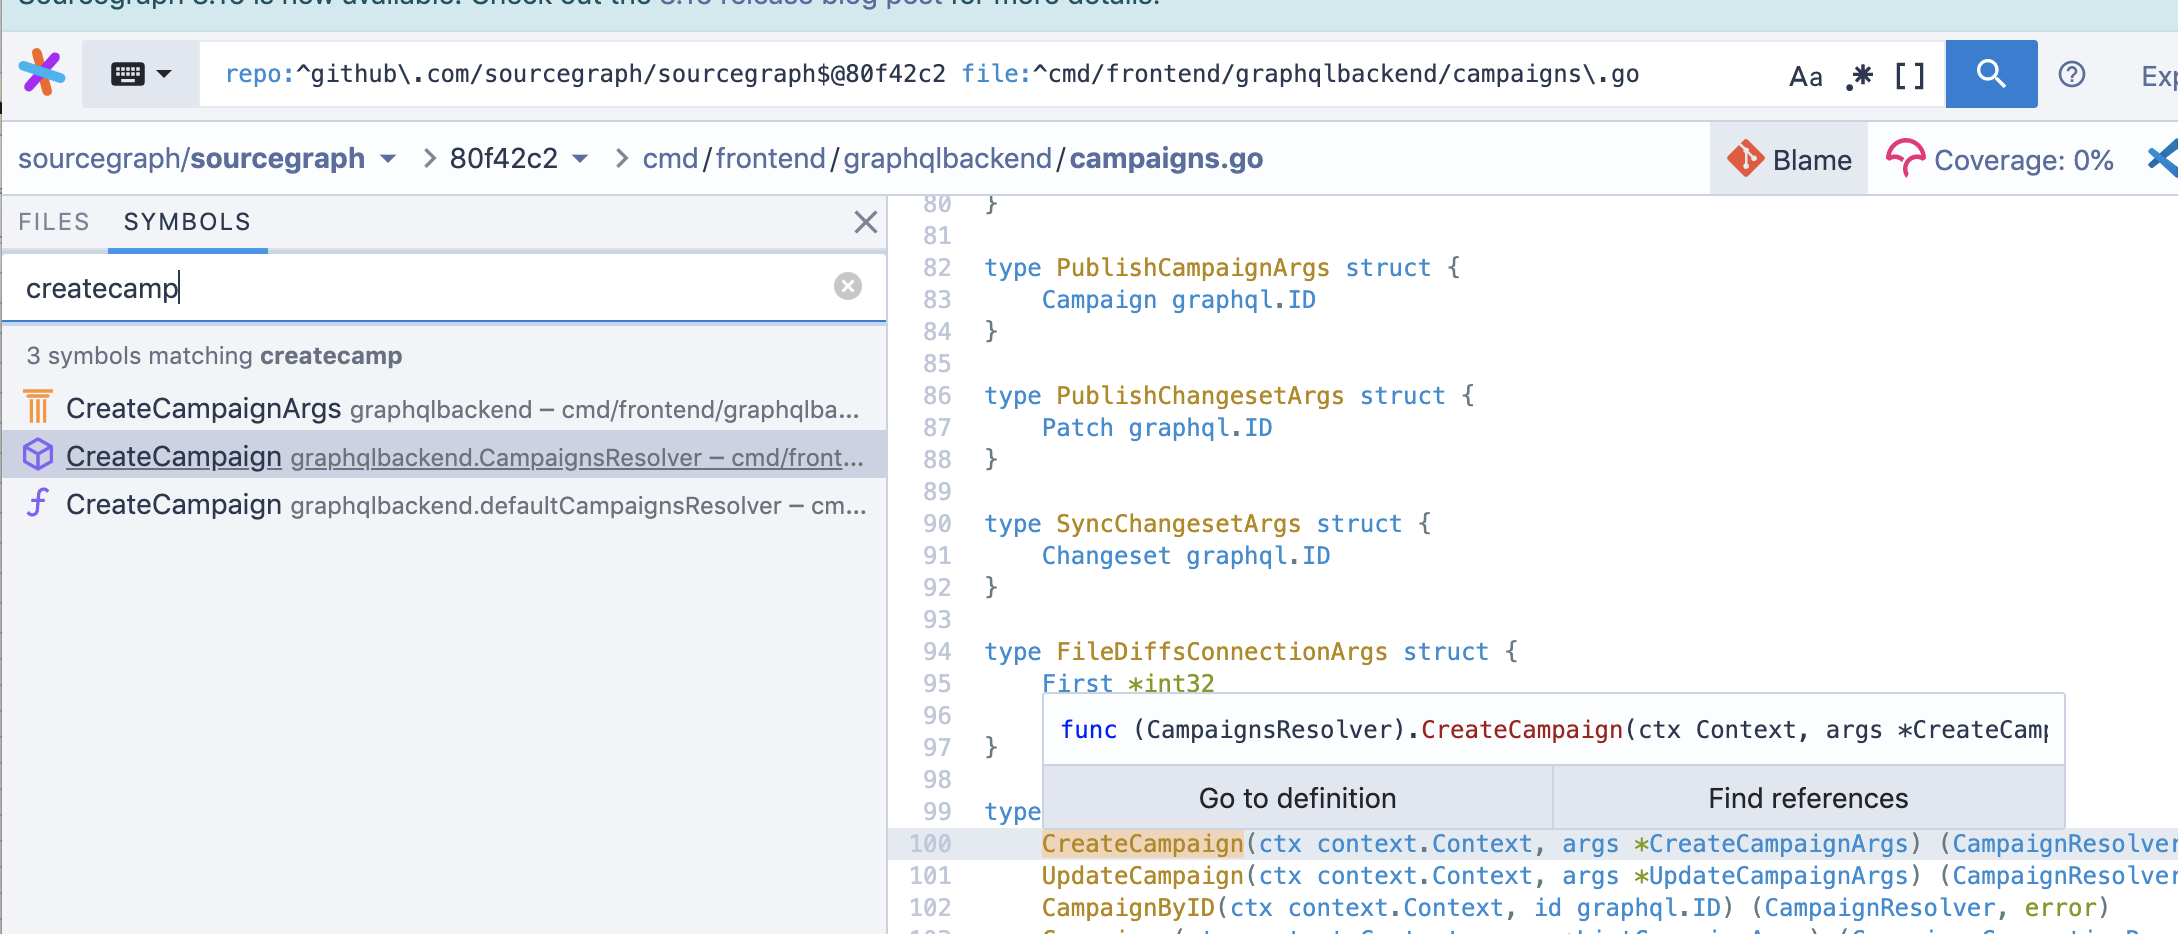Click First field on line 95
This screenshot has width=2178, height=934.
pyautogui.click(x=1077, y=684)
